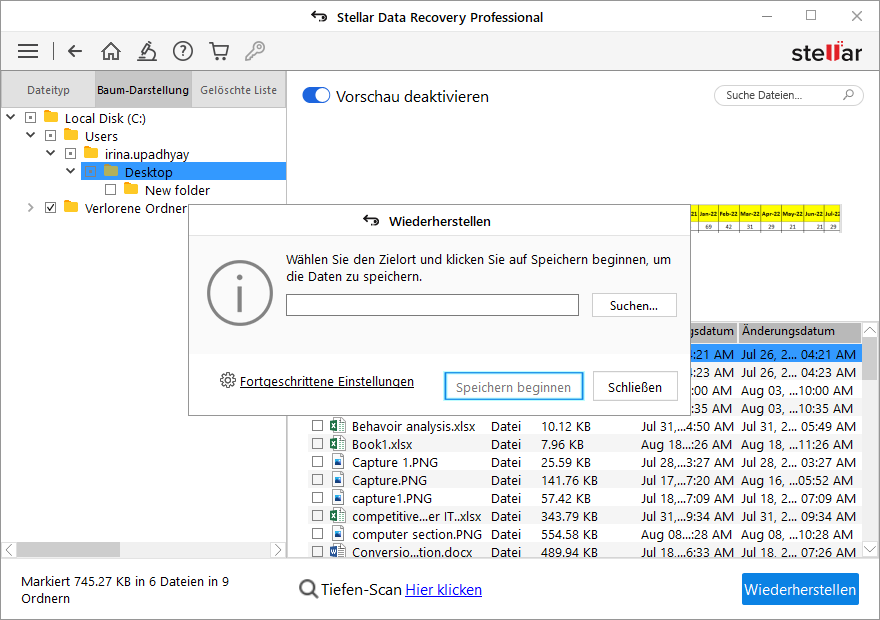
Task: Collapse the Local Disk (C:) tree node
Action: point(11,117)
